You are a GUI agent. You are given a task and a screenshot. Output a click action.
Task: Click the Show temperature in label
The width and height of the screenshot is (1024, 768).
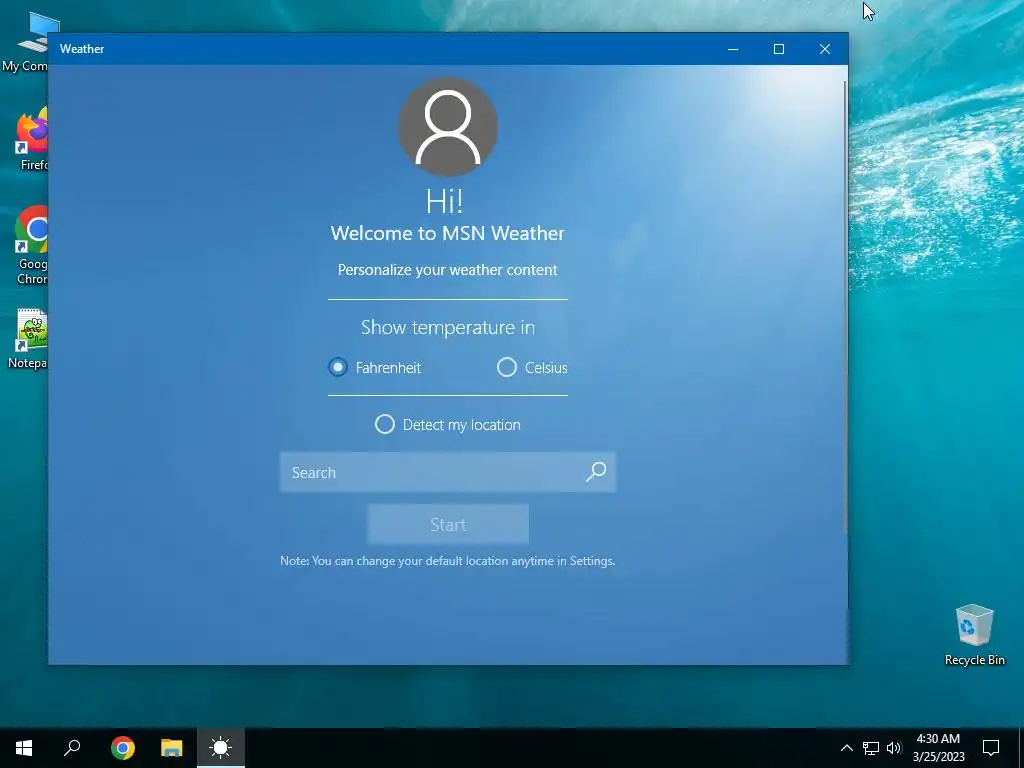448,327
